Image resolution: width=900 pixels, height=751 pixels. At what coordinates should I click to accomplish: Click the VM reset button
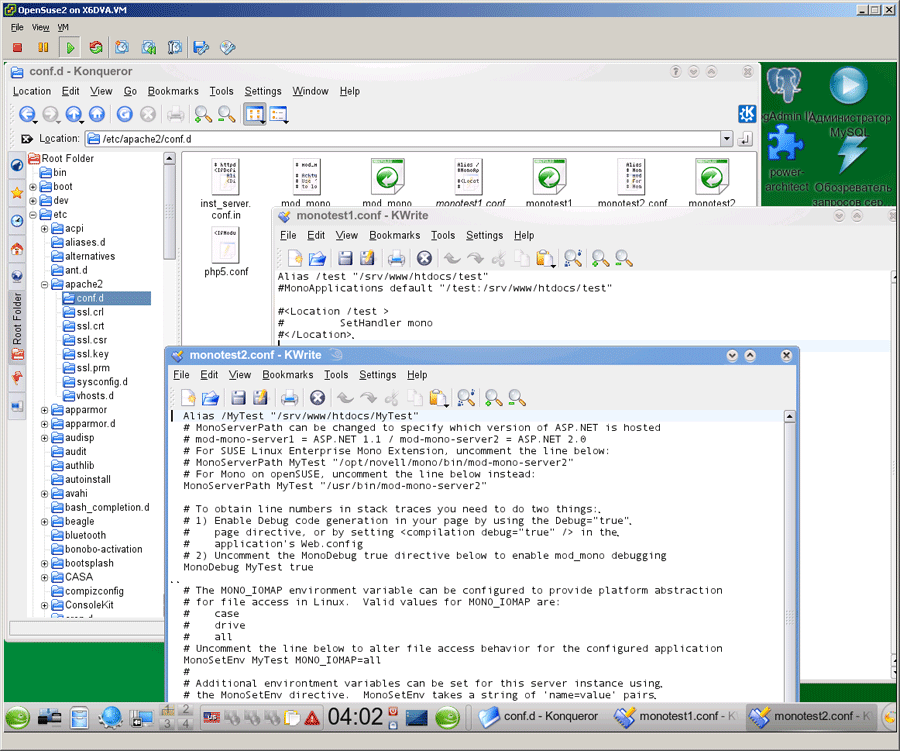[x=96, y=48]
